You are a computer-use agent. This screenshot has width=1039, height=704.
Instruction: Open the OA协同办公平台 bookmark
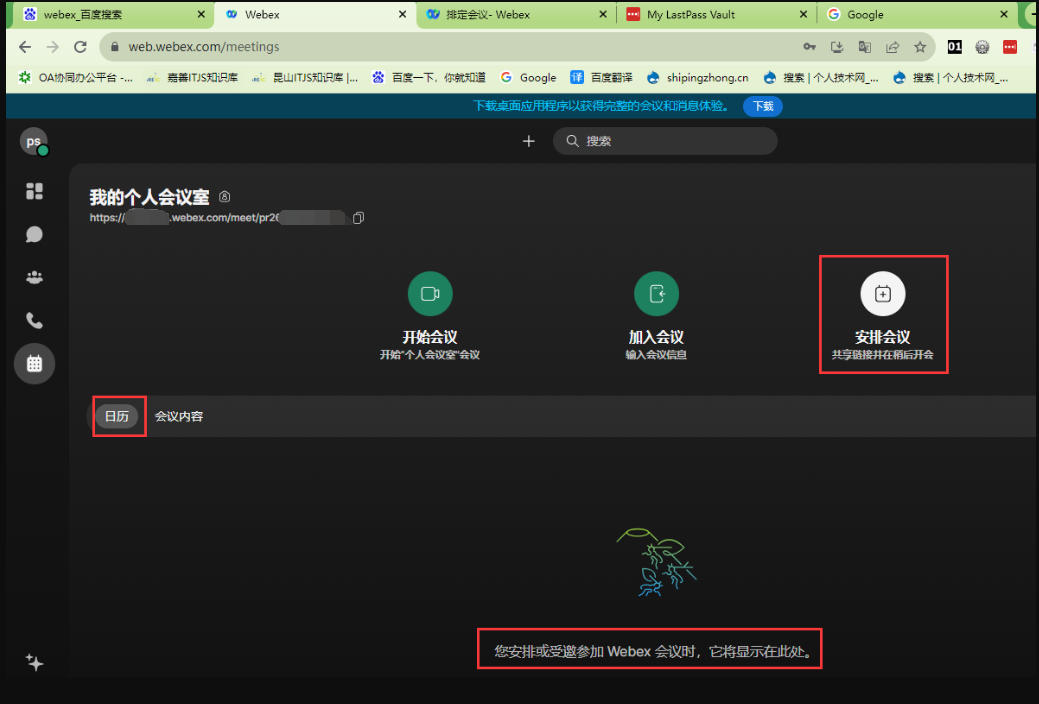tap(76, 78)
